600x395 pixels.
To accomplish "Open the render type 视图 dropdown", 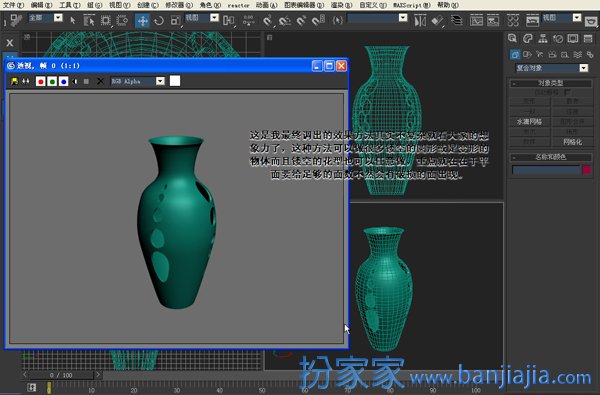I will click(x=577, y=18).
